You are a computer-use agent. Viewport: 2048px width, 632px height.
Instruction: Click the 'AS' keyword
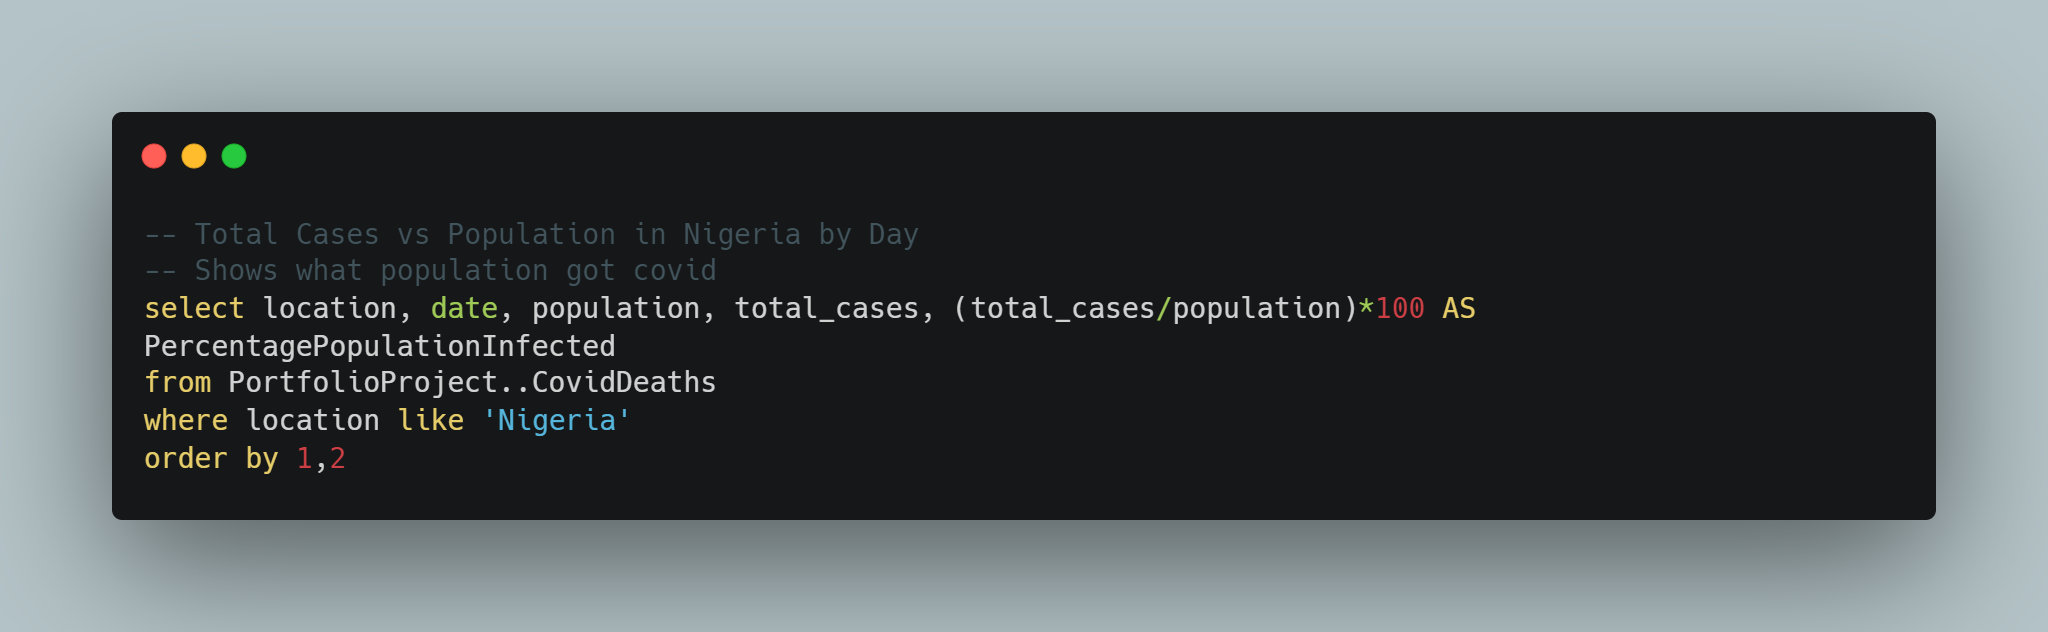point(1459,308)
